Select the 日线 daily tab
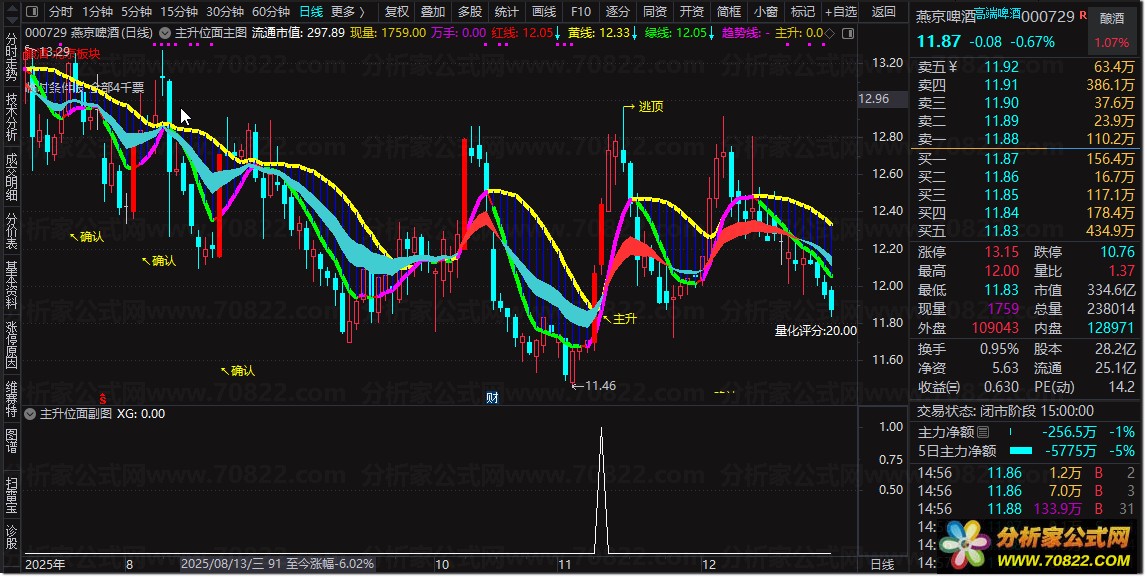The height and width of the screenshot is (577, 1147). (311, 12)
